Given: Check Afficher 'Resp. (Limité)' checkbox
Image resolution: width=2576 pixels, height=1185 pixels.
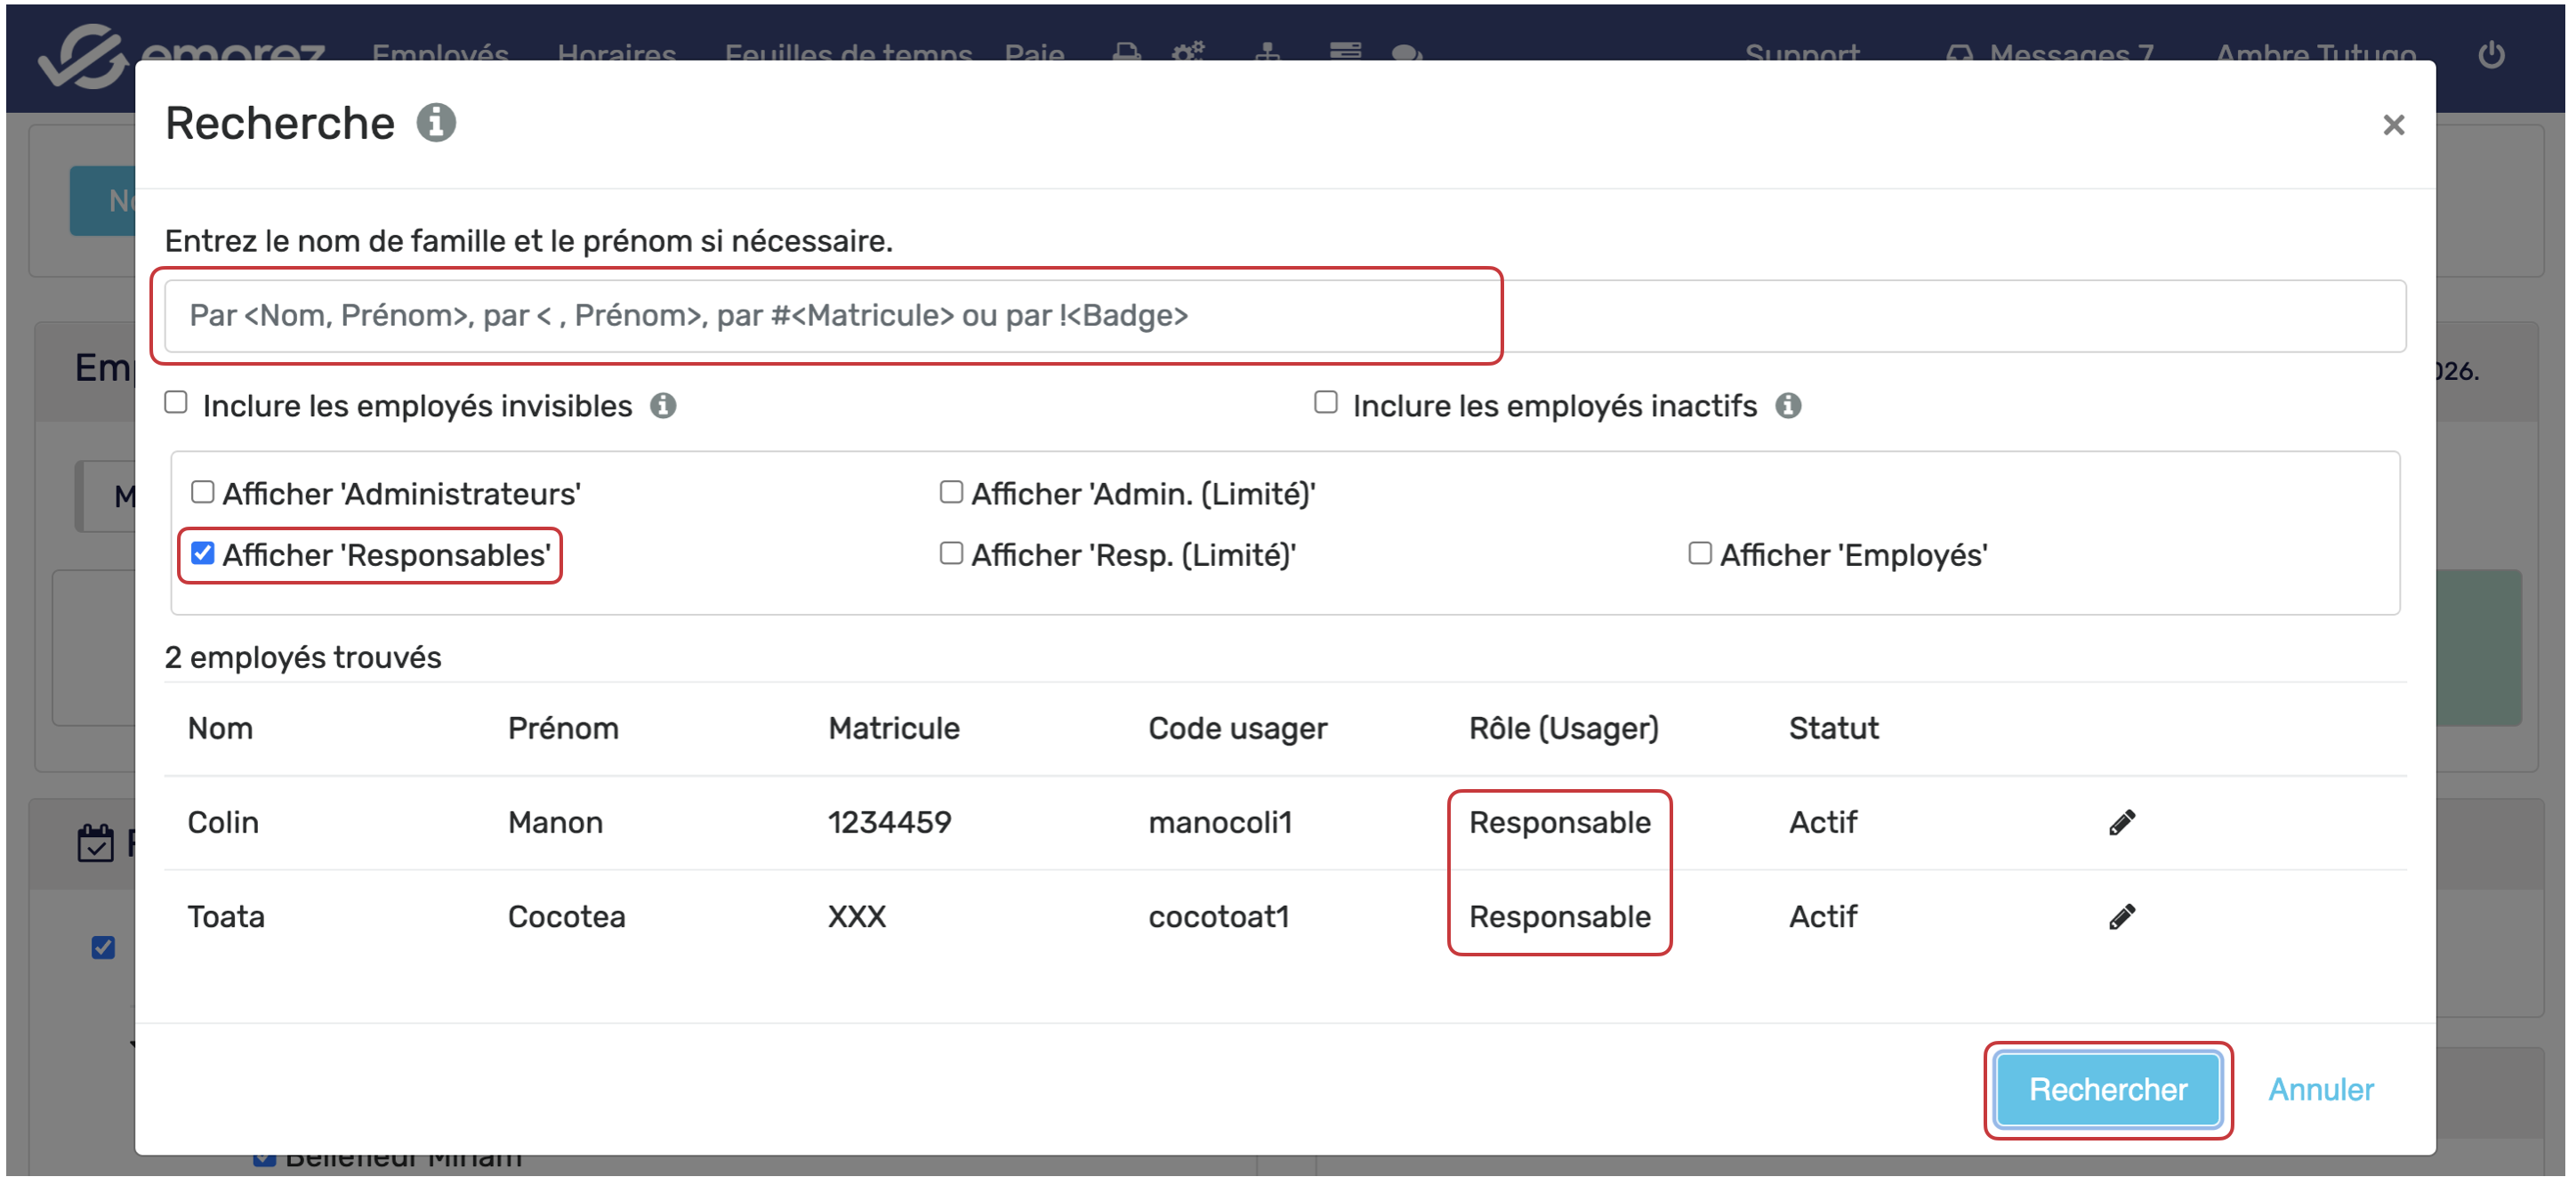Looking at the screenshot, I should (951, 554).
